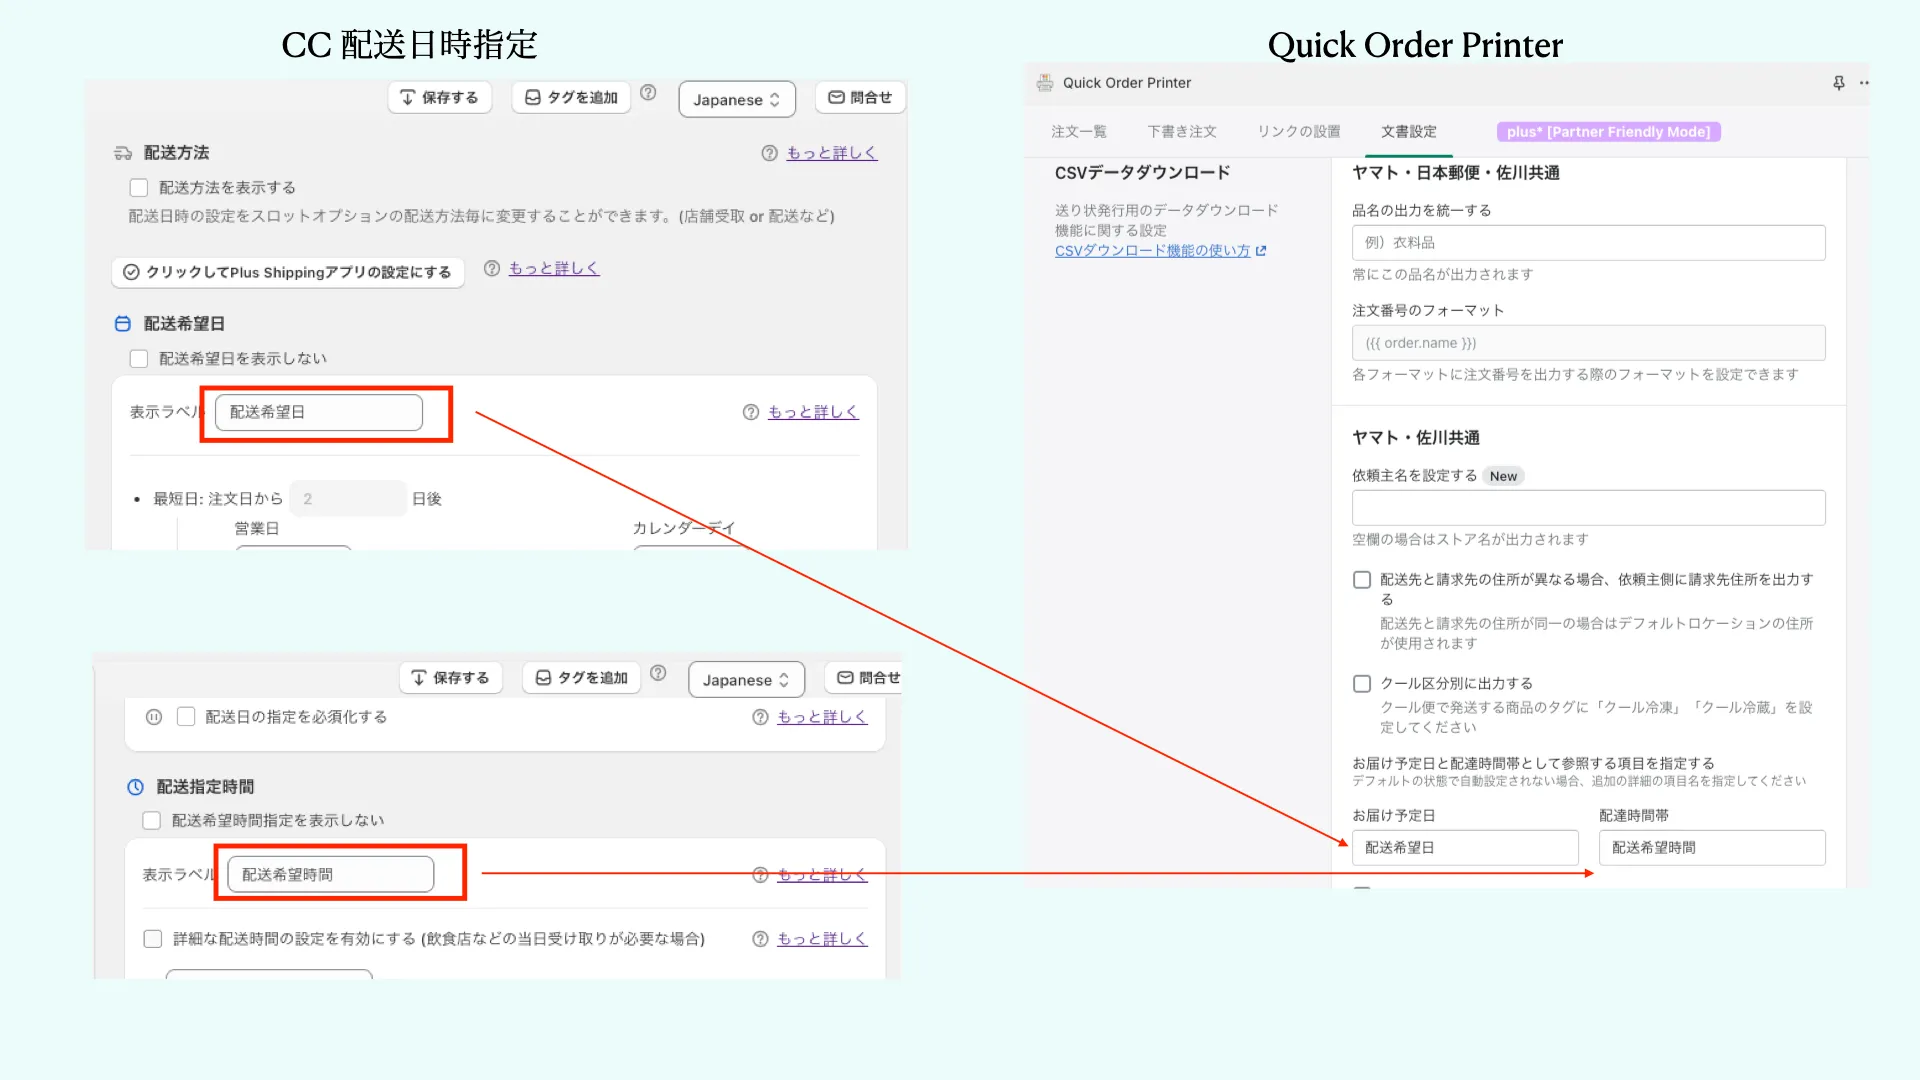Toggle クール区分別に出力する checkbox
Screen dimensions: 1920x1080
pos(1362,684)
